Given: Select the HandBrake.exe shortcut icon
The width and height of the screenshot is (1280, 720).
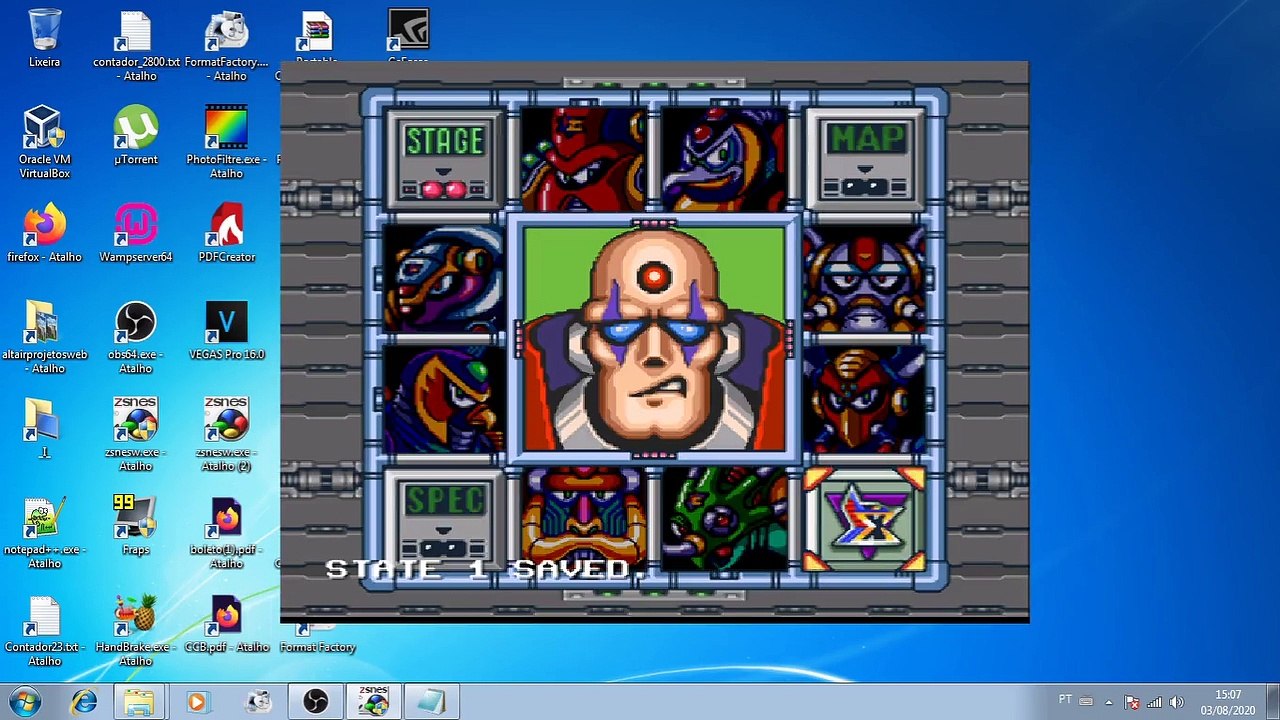Looking at the screenshot, I should 136,630.
